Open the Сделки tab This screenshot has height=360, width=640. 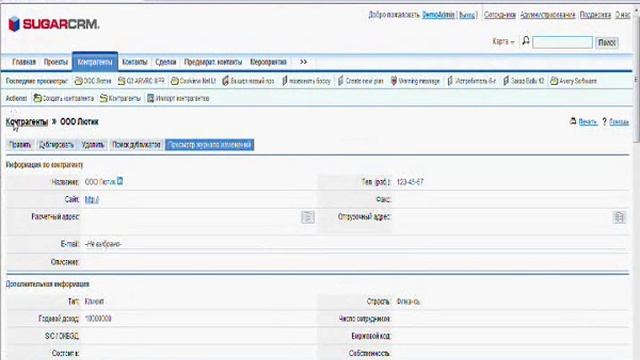coord(165,62)
